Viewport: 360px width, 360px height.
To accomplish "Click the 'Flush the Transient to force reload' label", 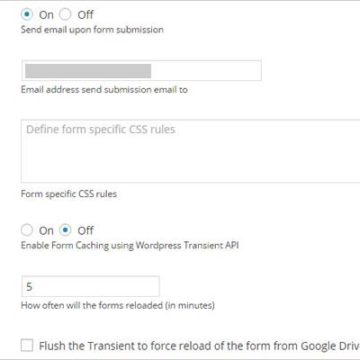I will click(x=199, y=346).
